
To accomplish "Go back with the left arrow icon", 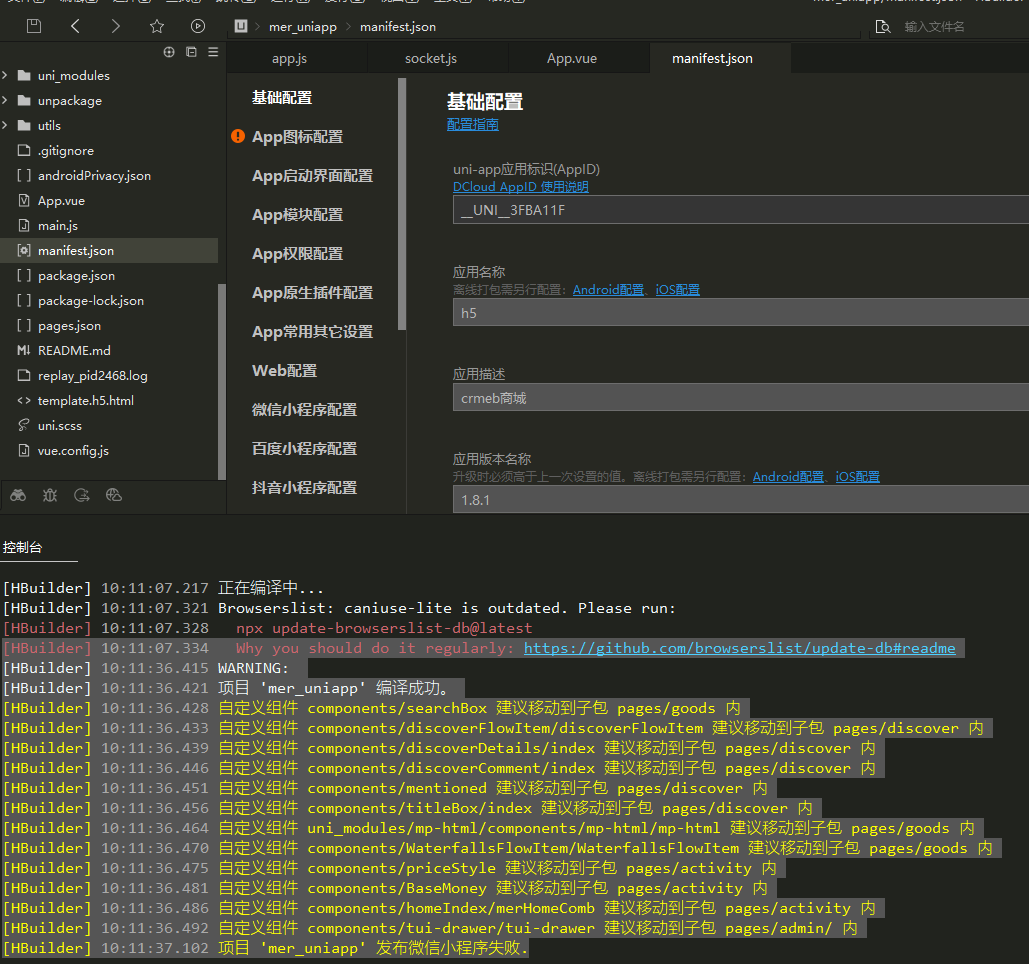I will click(x=75, y=26).
